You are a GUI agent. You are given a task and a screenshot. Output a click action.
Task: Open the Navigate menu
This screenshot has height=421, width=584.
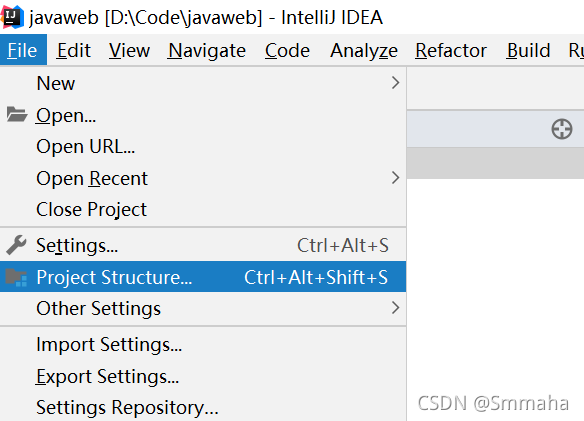click(207, 50)
